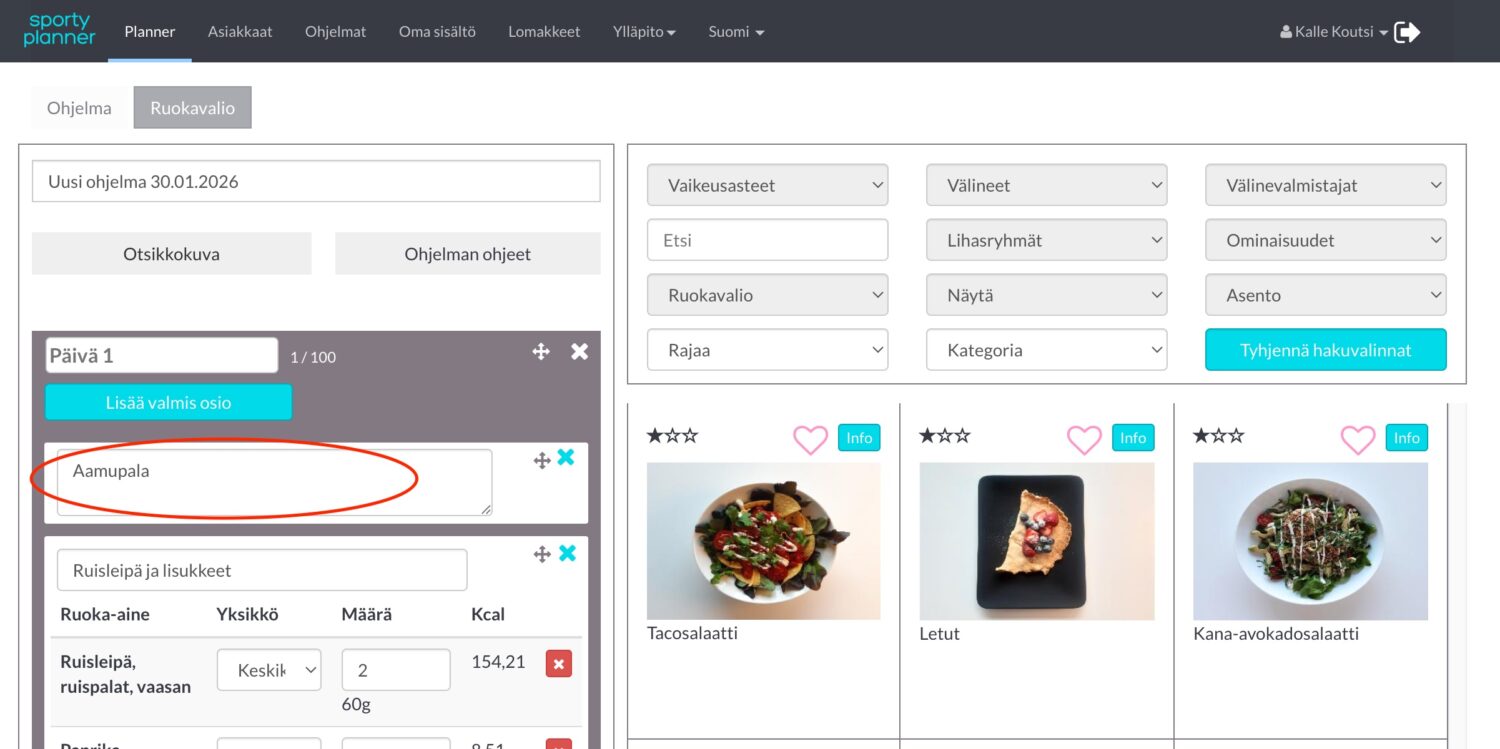Click the Etsi search field
The image size is (1500, 749).
pos(767,240)
